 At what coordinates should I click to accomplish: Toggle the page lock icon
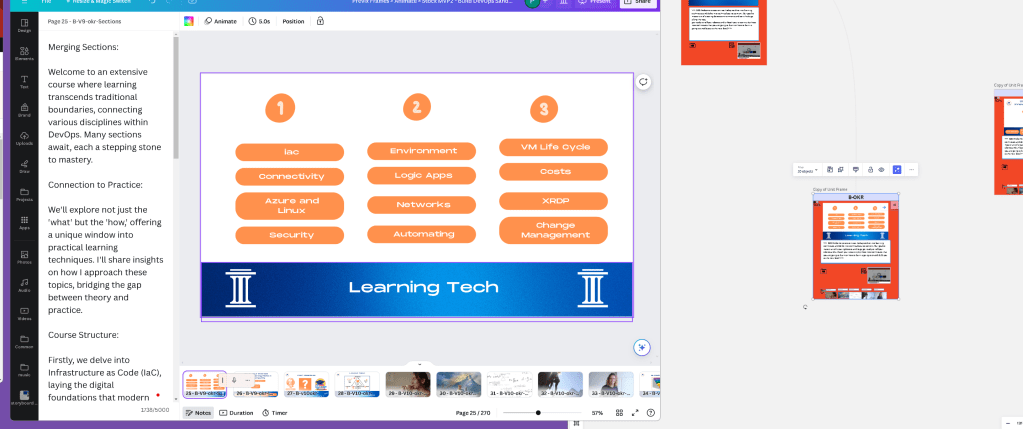click(320, 21)
